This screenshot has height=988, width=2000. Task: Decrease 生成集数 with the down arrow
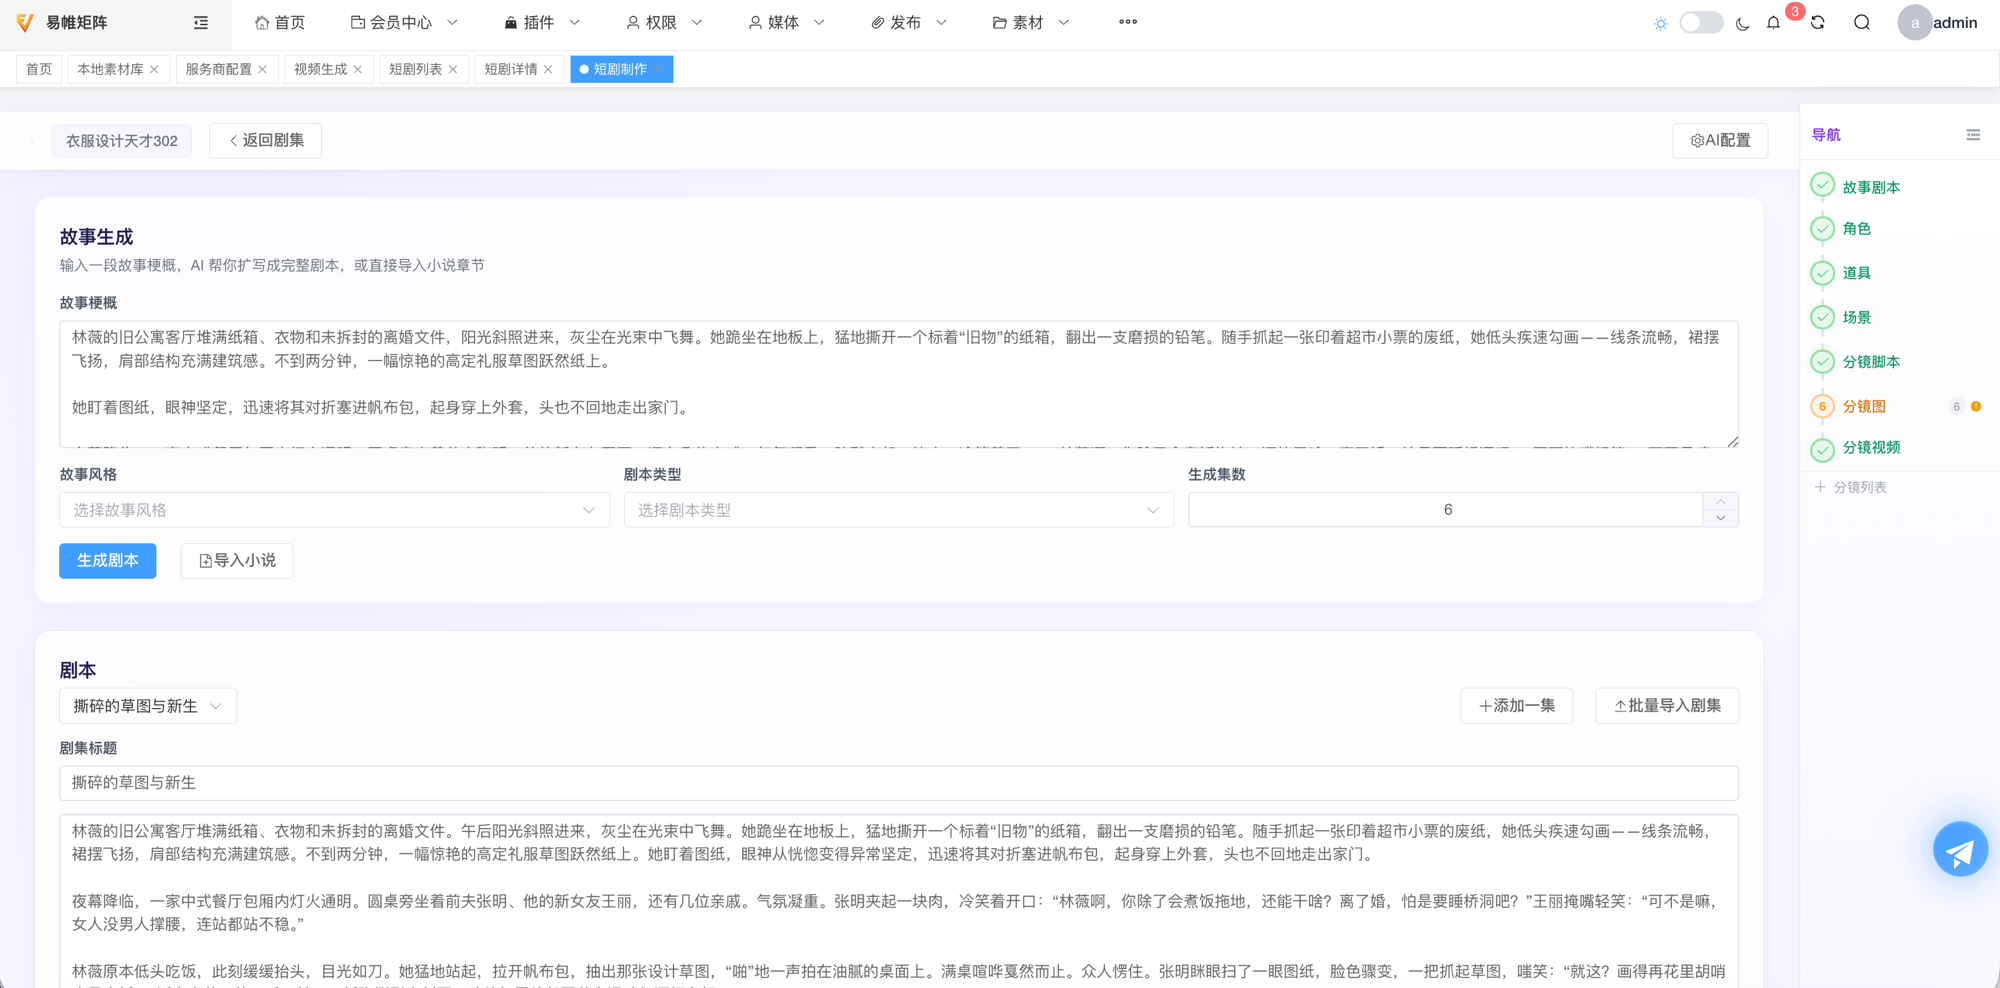[1721, 518]
